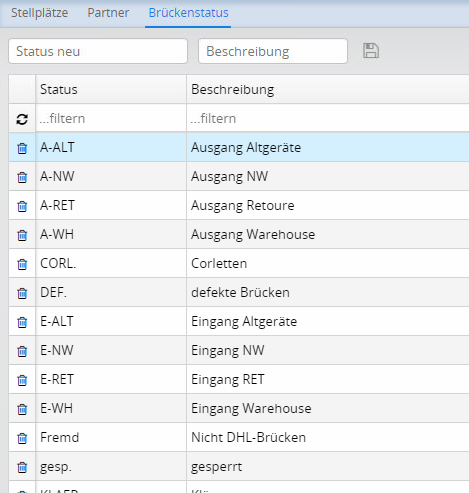Delete the A-NW row via trash icon
The image size is (469, 493).
[x=22, y=177]
